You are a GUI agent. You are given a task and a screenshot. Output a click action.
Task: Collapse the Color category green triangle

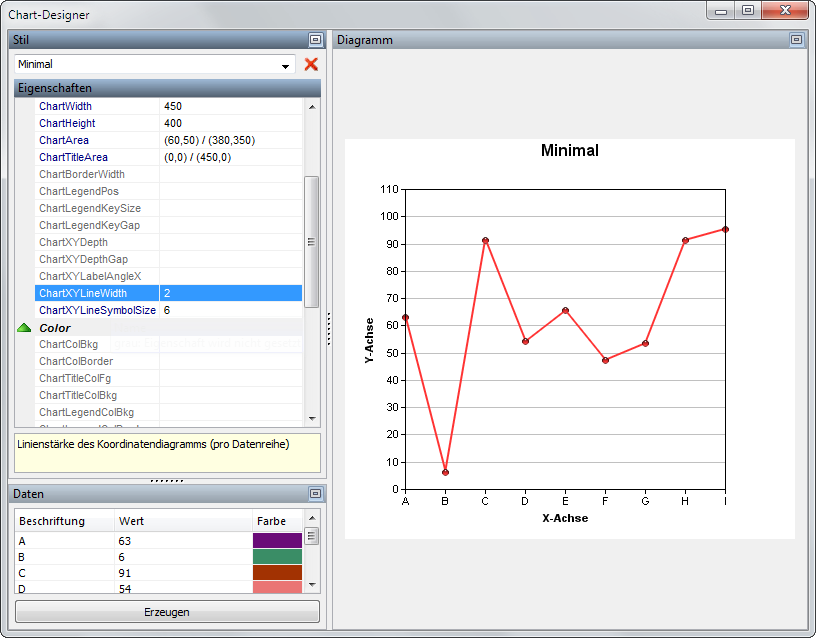25,328
